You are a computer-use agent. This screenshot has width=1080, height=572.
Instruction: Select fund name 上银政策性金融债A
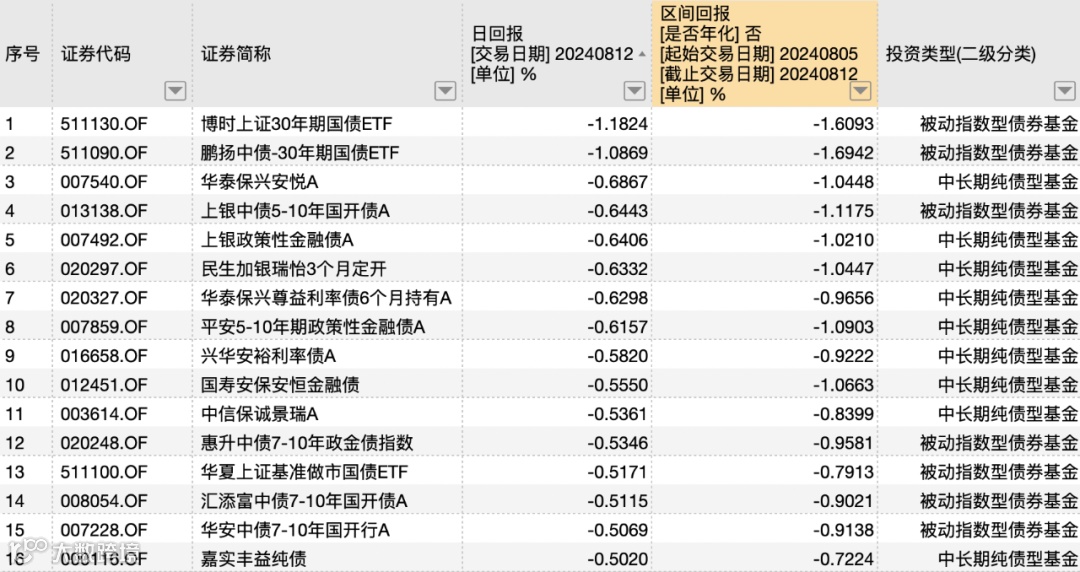pos(277,240)
